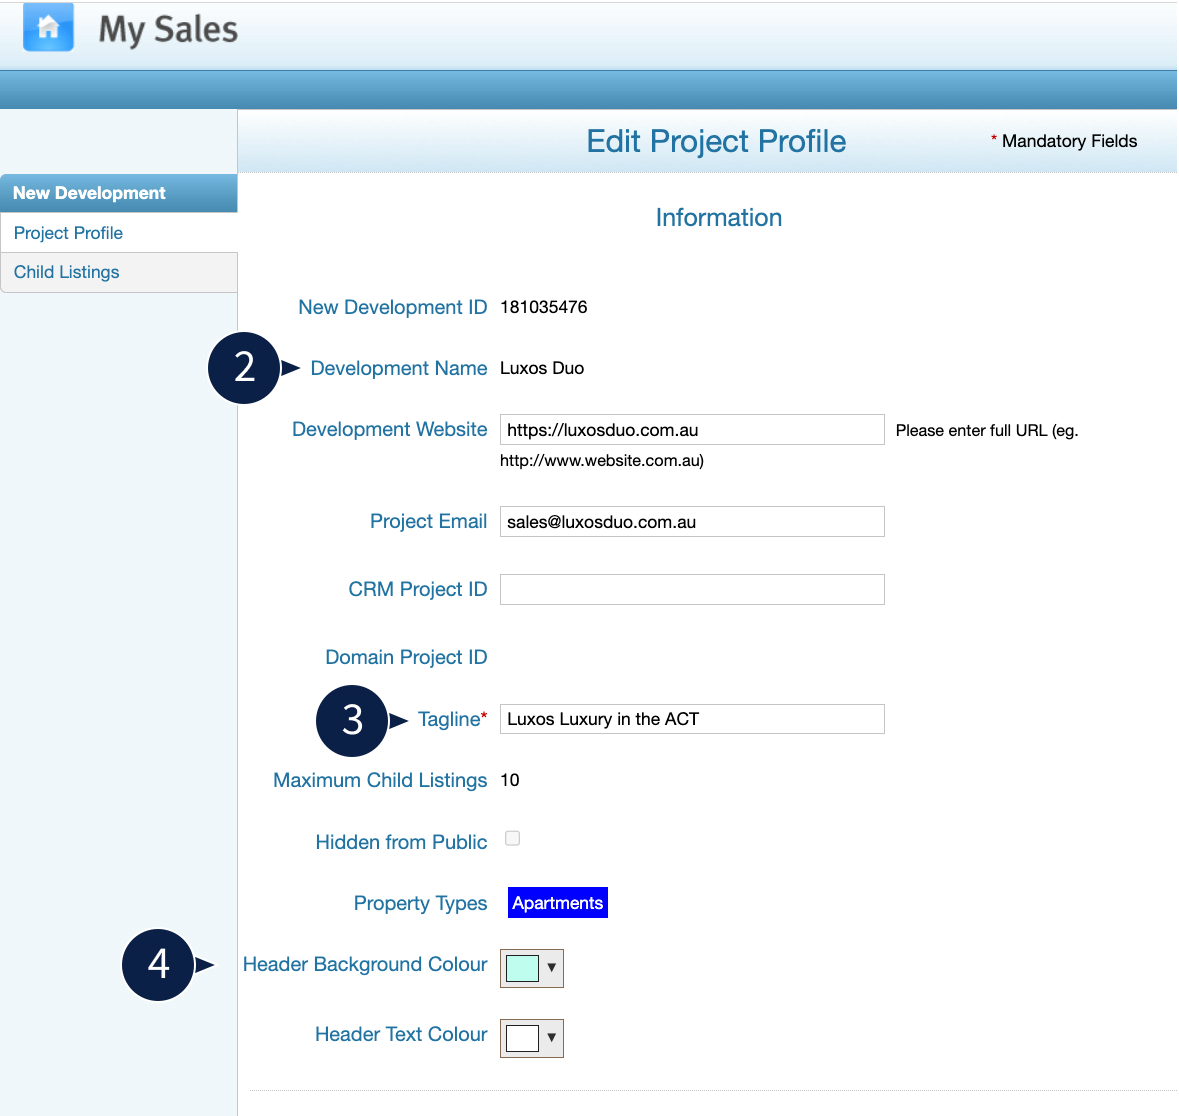Go to Child Listings in sidebar
The width and height of the screenshot is (1179, 1116).
click(x=119, y=272)
